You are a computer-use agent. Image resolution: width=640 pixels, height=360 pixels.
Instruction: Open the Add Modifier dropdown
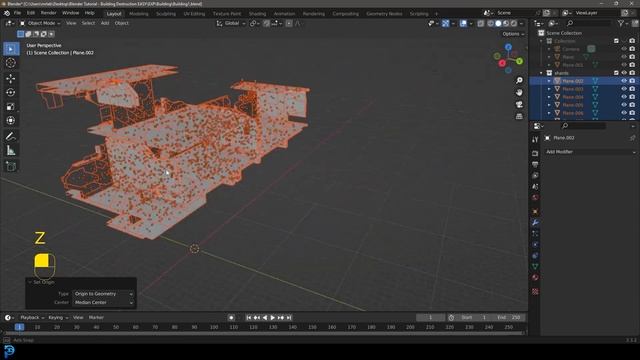click(x=590, y=152)
